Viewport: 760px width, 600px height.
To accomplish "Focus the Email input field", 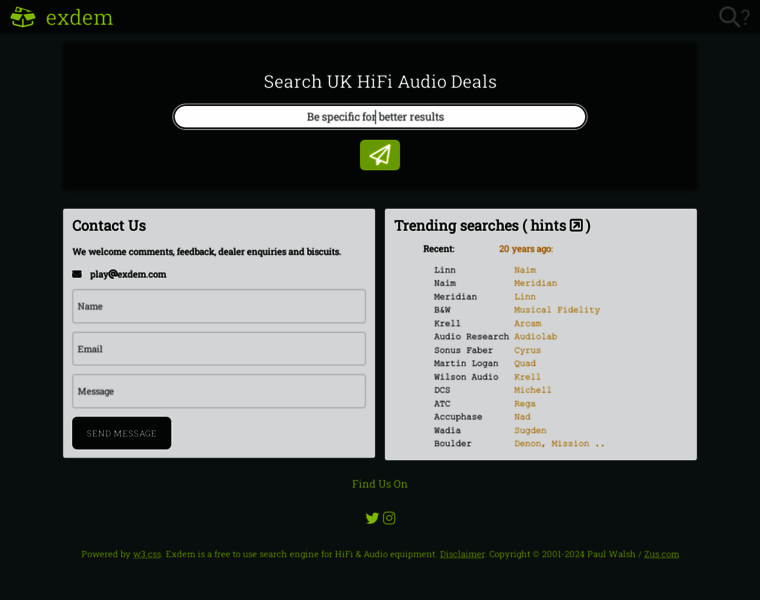I will click(x=219, y=349).
